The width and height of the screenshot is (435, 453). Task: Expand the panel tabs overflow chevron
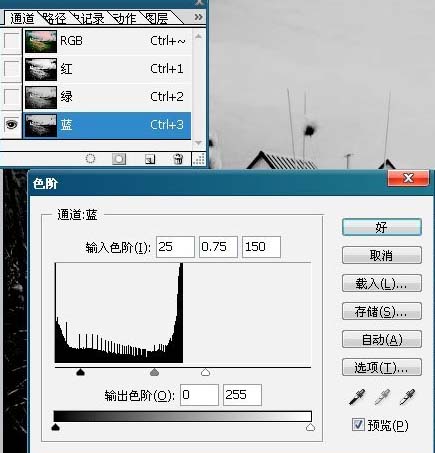199,17
